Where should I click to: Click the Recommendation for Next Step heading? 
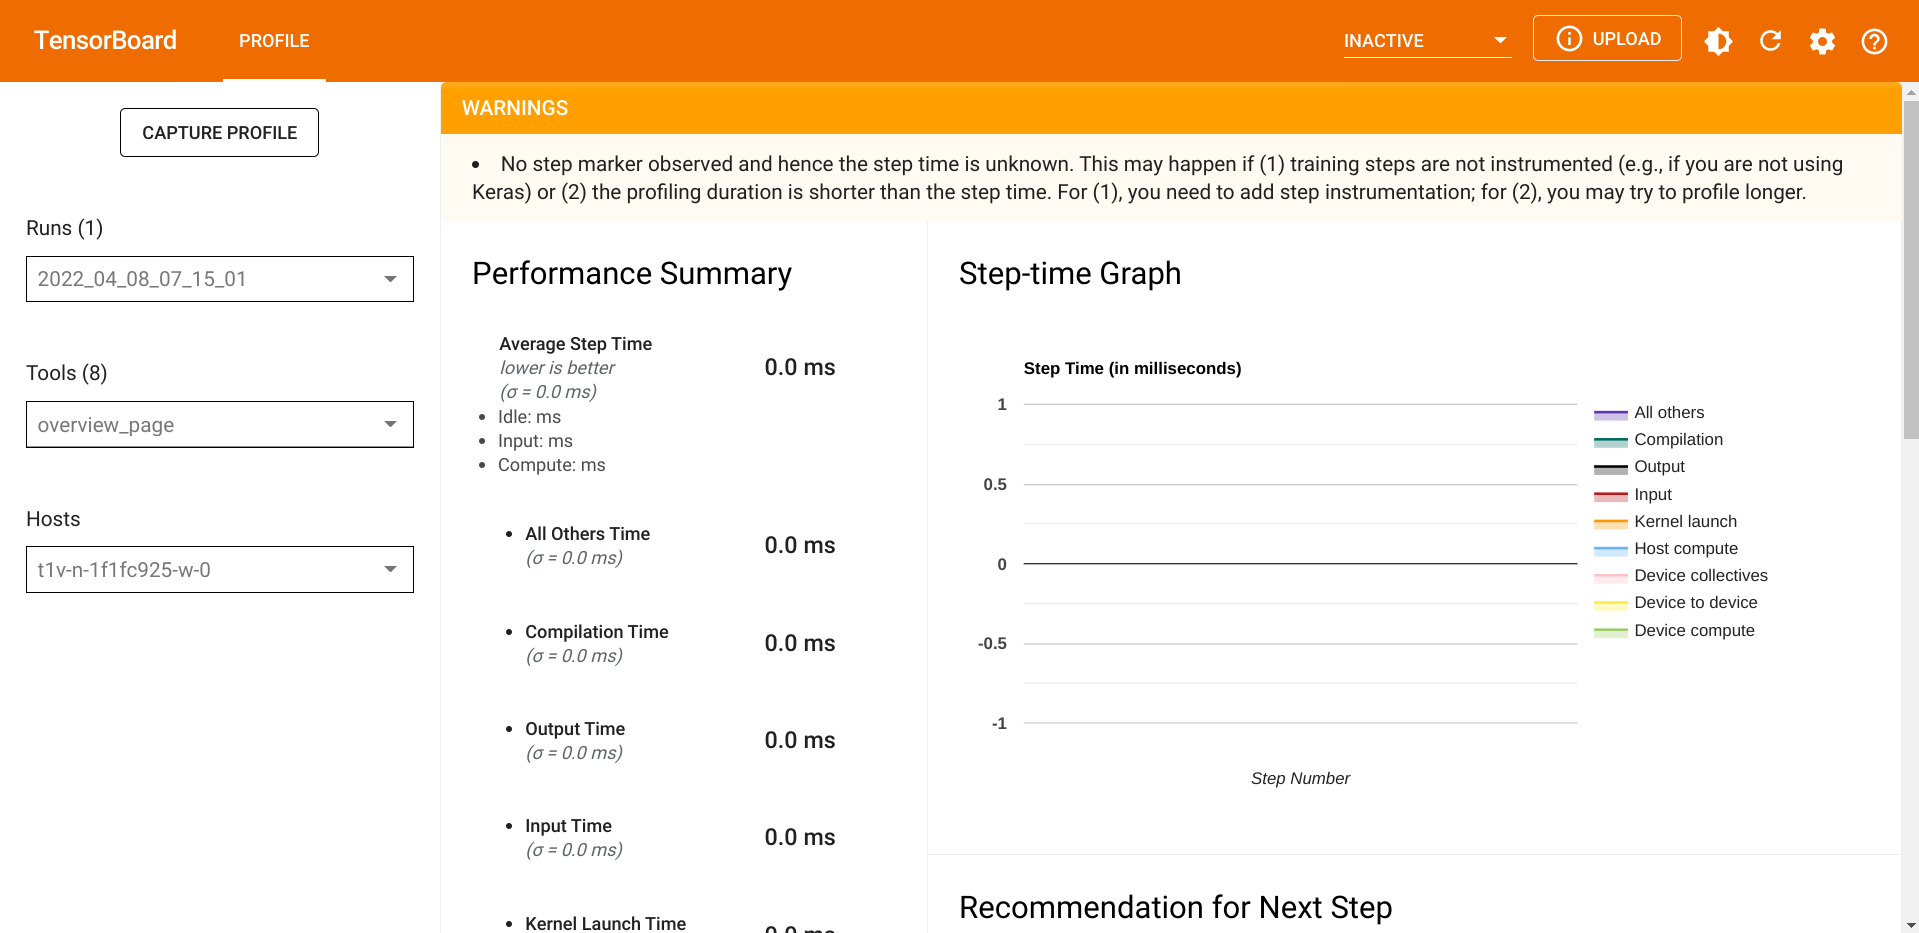1175,908
